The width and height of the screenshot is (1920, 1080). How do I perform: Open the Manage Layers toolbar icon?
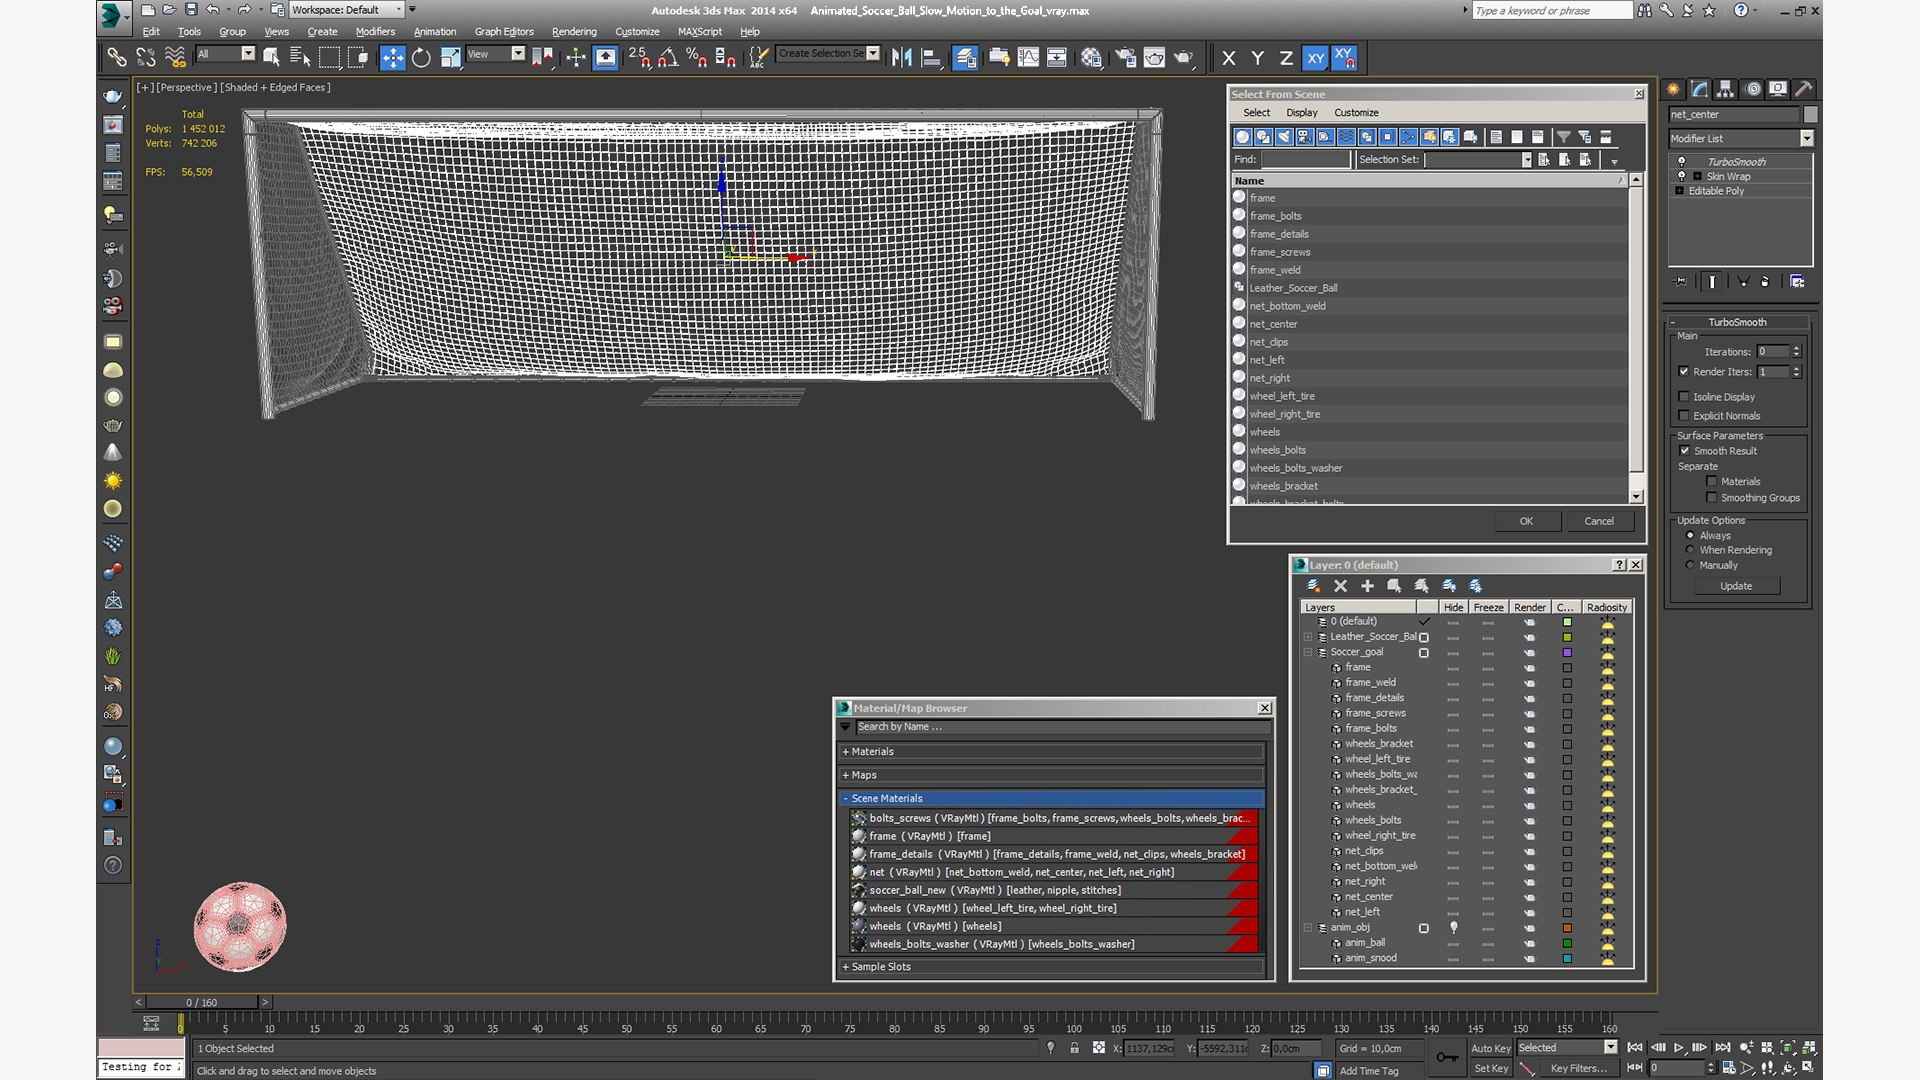[965, 58]
